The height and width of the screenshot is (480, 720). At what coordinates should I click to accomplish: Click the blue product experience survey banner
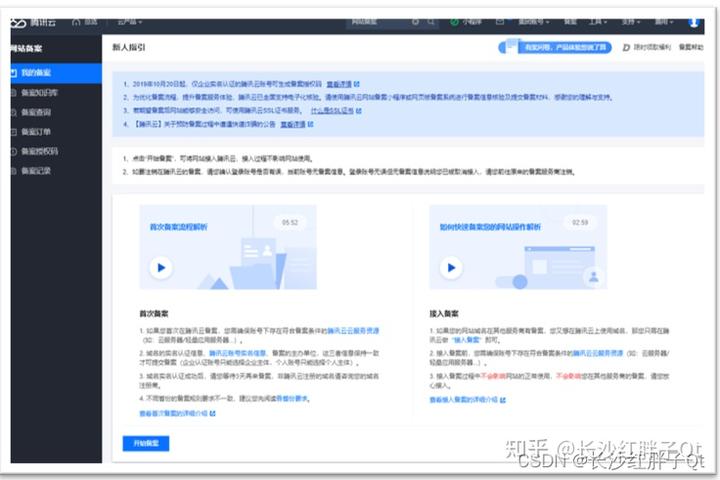pos(555,47)
